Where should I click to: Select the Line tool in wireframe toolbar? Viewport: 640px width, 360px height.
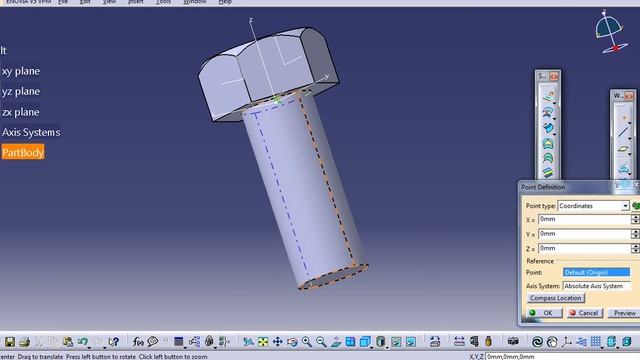(623, 132)
